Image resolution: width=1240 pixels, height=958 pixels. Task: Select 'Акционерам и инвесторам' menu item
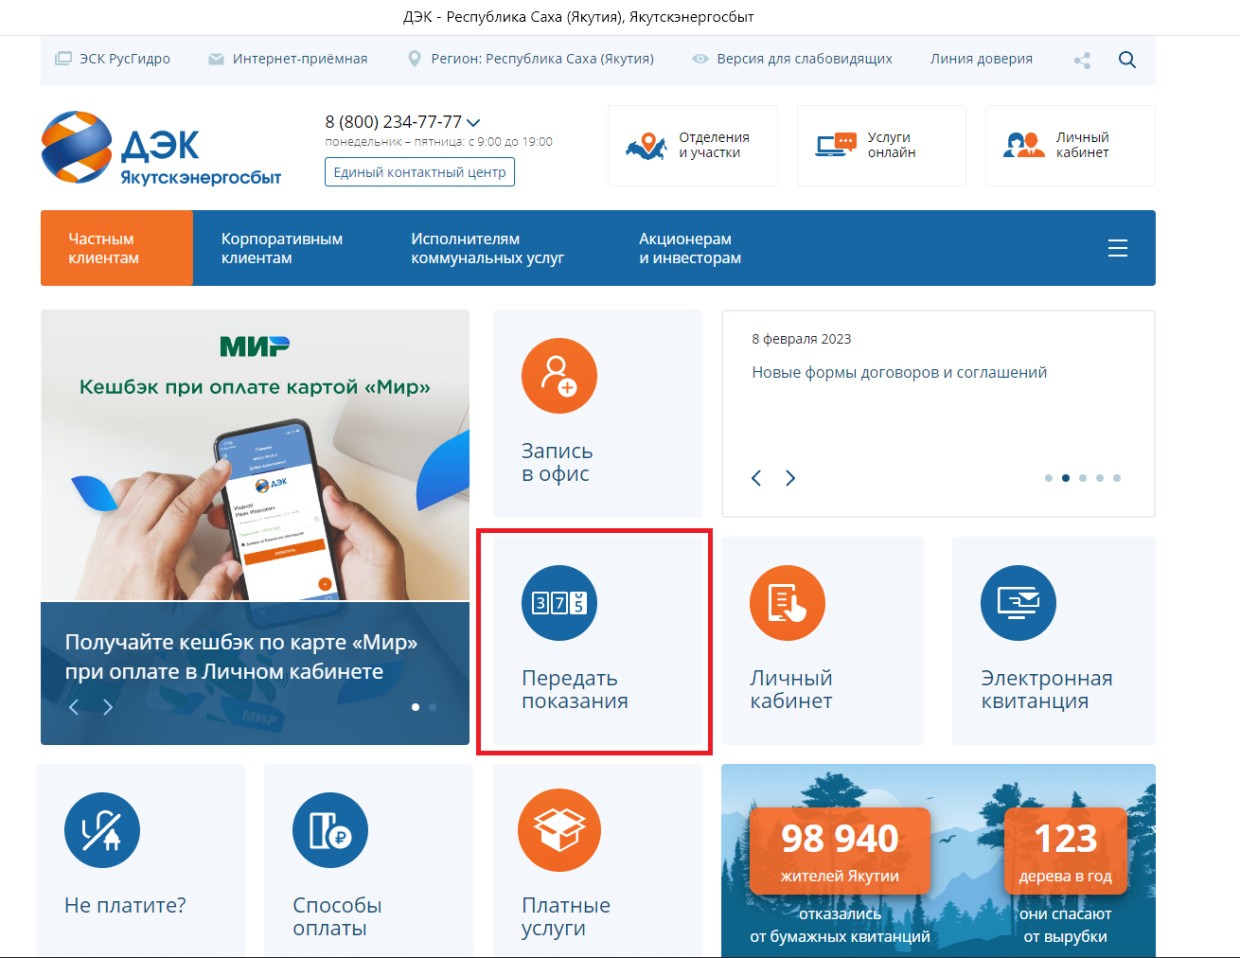(689, 248)
